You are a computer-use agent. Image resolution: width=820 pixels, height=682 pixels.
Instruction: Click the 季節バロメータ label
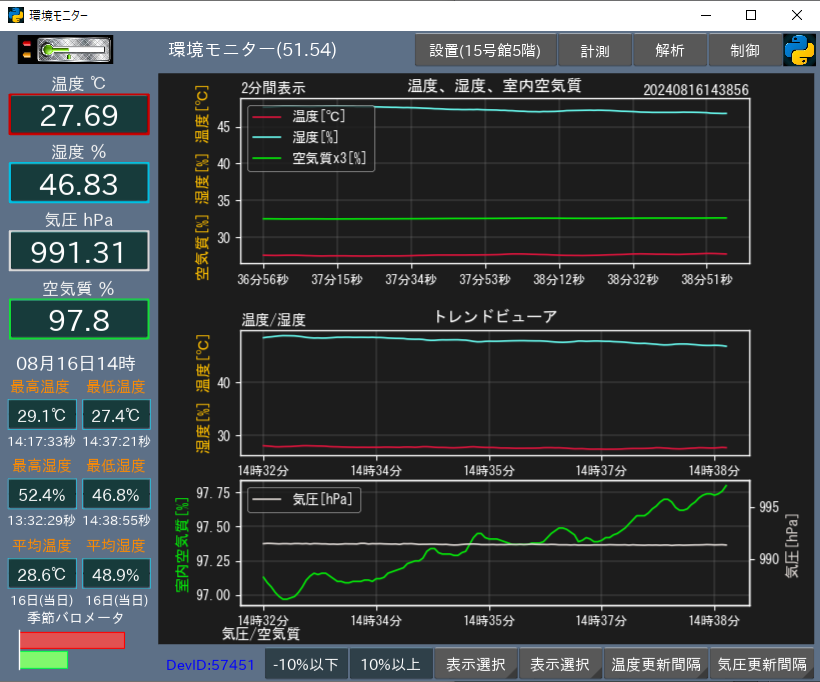click(76, 618)
